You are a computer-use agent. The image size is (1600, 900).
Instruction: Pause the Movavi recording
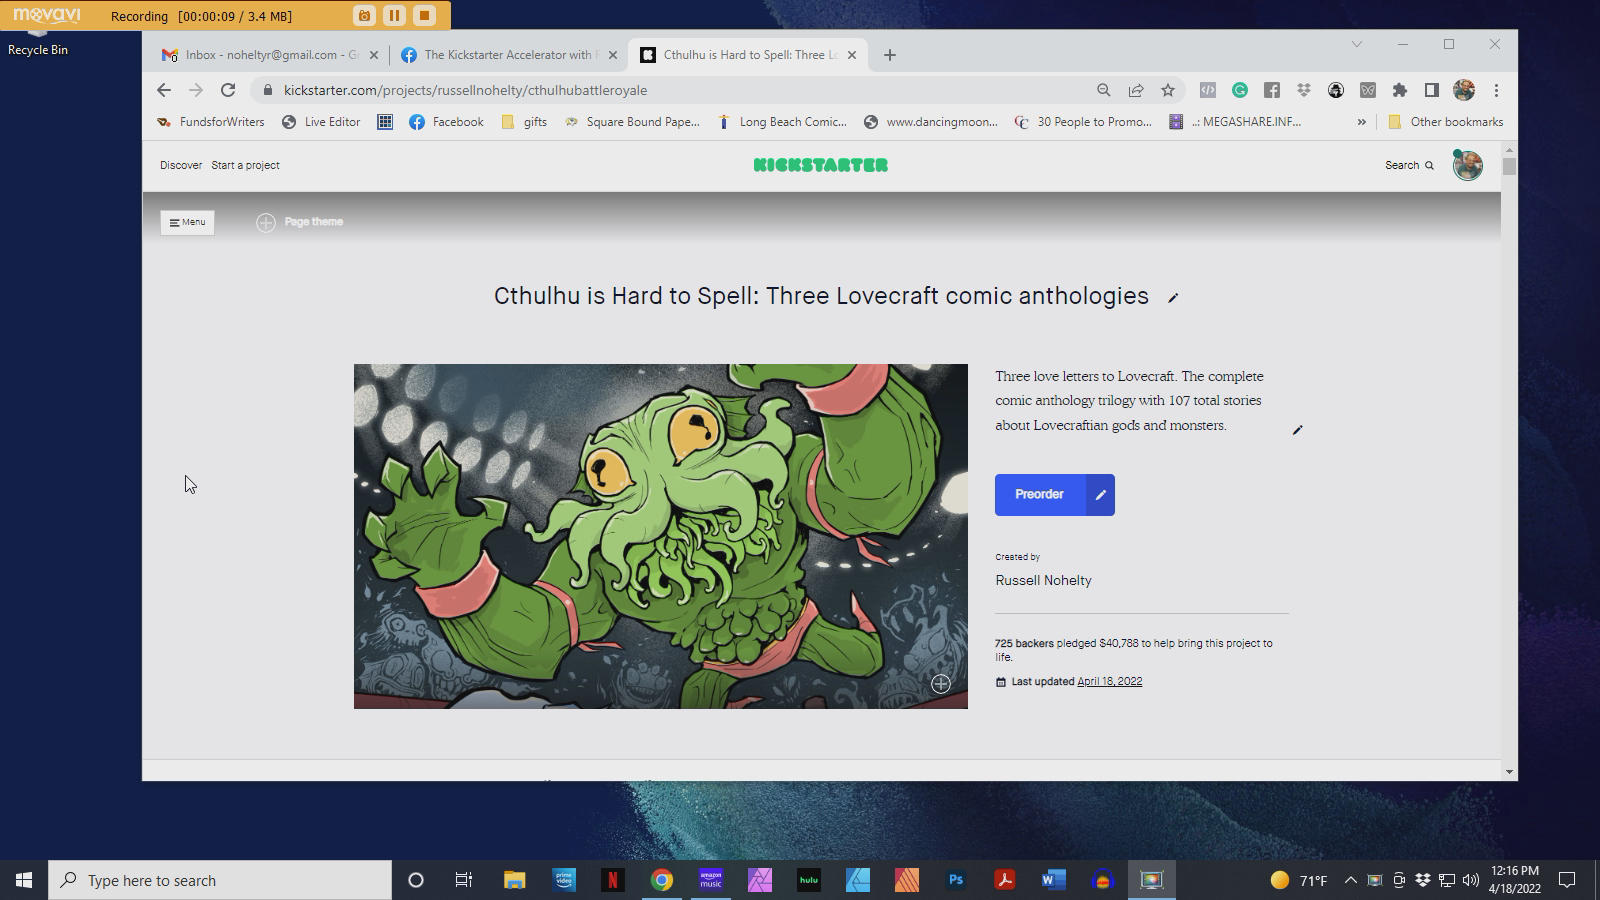pyautogui.click(x=394, y=15)
